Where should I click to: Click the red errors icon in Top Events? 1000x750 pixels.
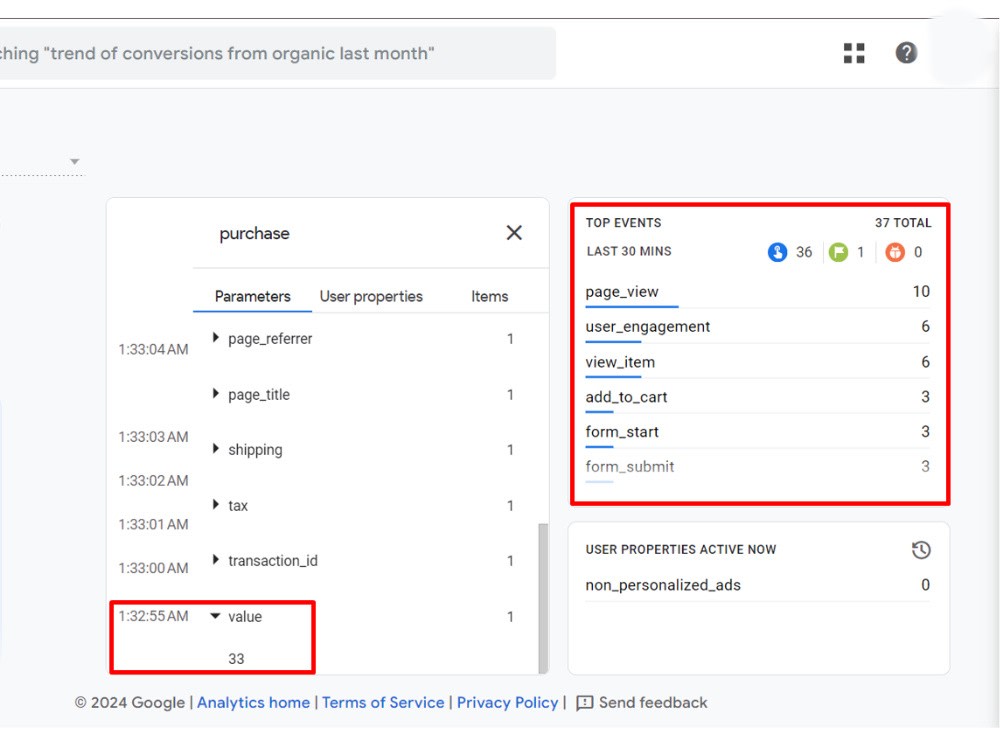(895, 252)
